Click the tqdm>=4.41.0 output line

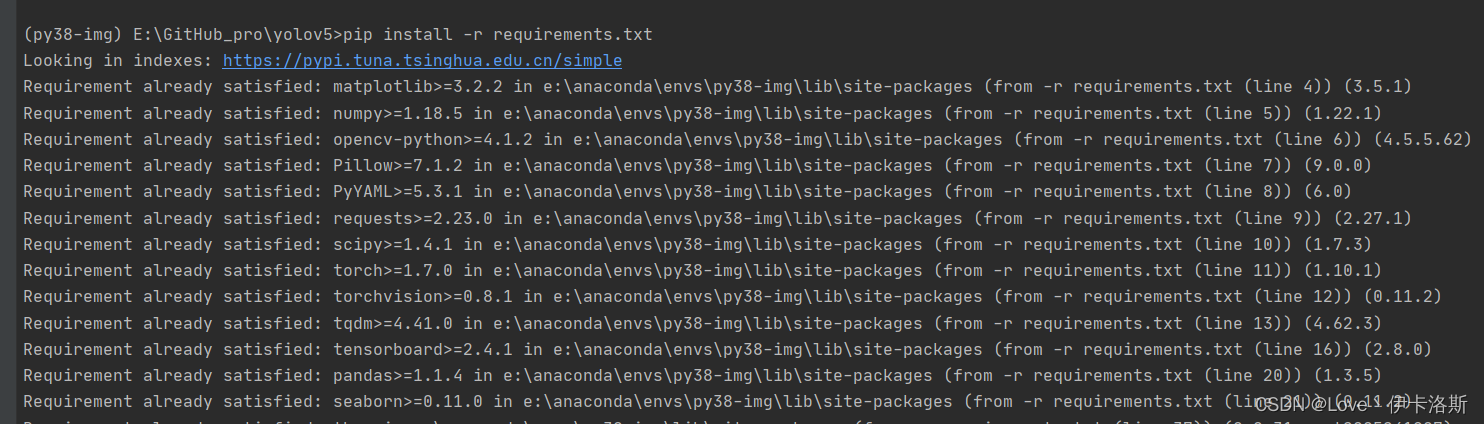coord(702,324)
